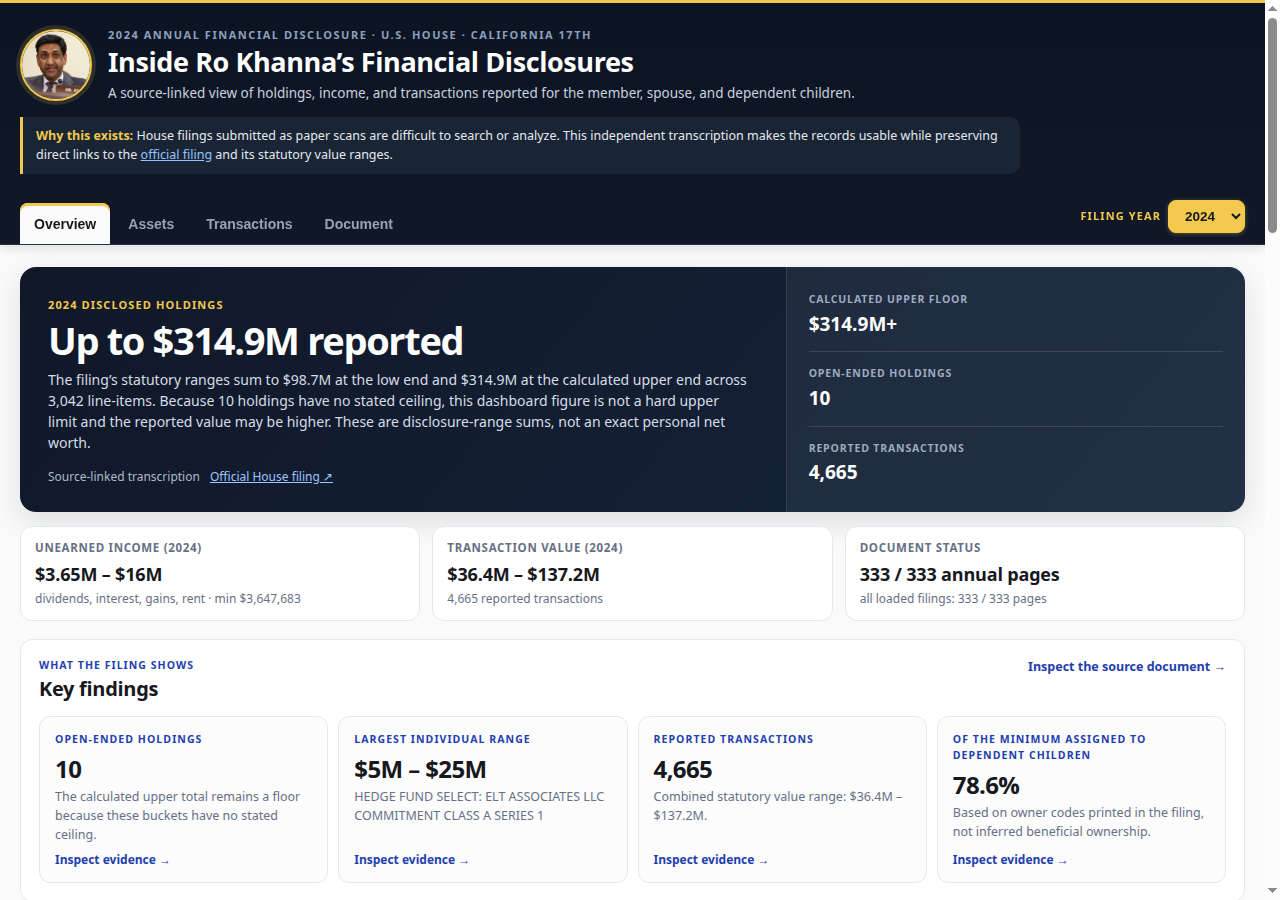Inspect evidence for Open-Ended Holdings card
Viewport: 1280px width, 900px height.
112,860
